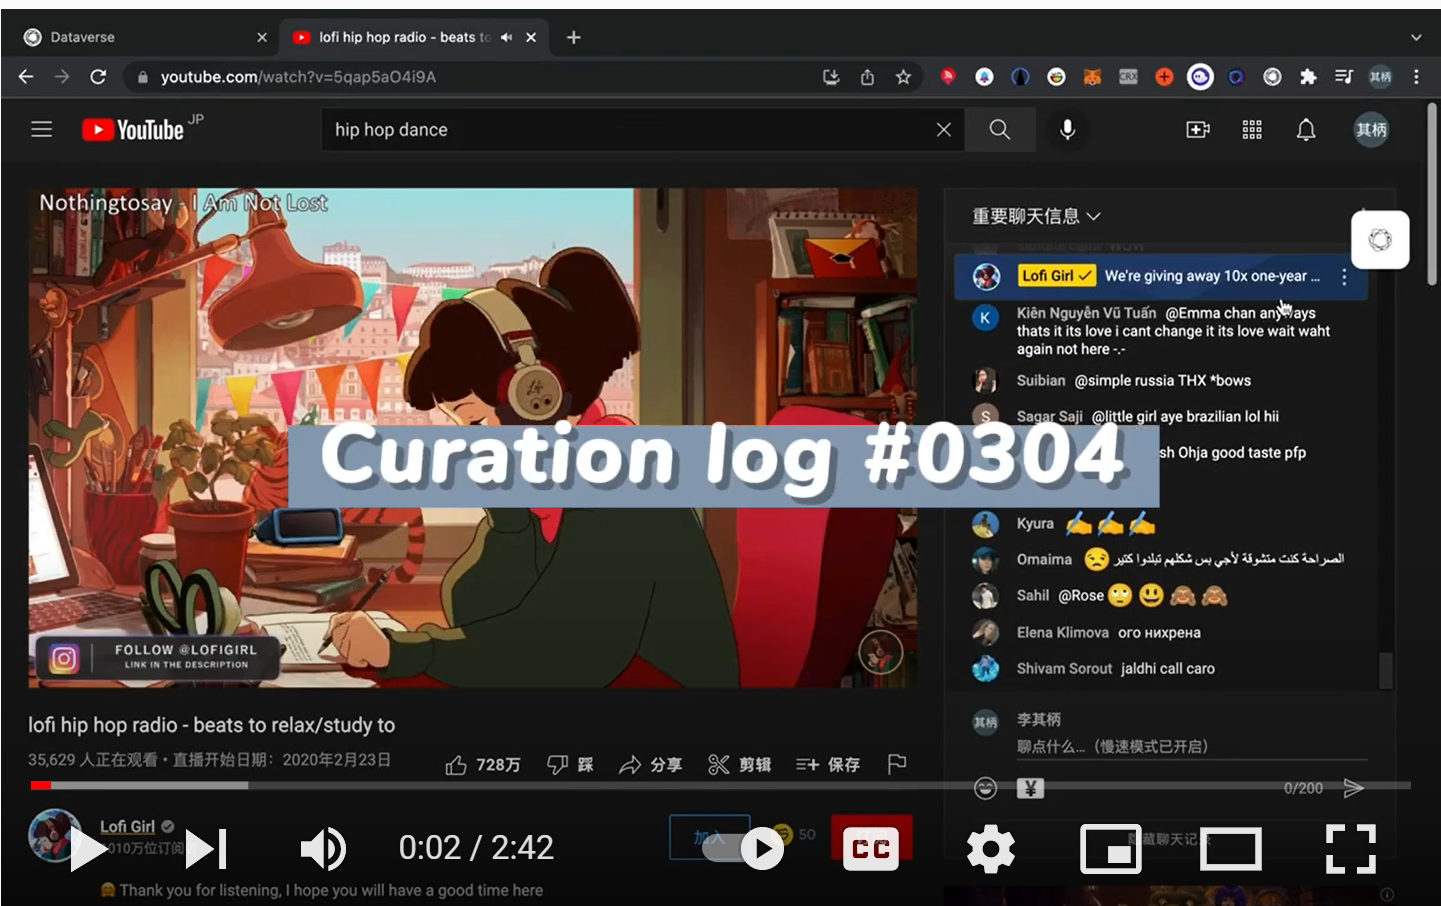Switch to the Dataverse tab
The height and width of the screenshot is (906, 1441).
click(x=146, y=37)
